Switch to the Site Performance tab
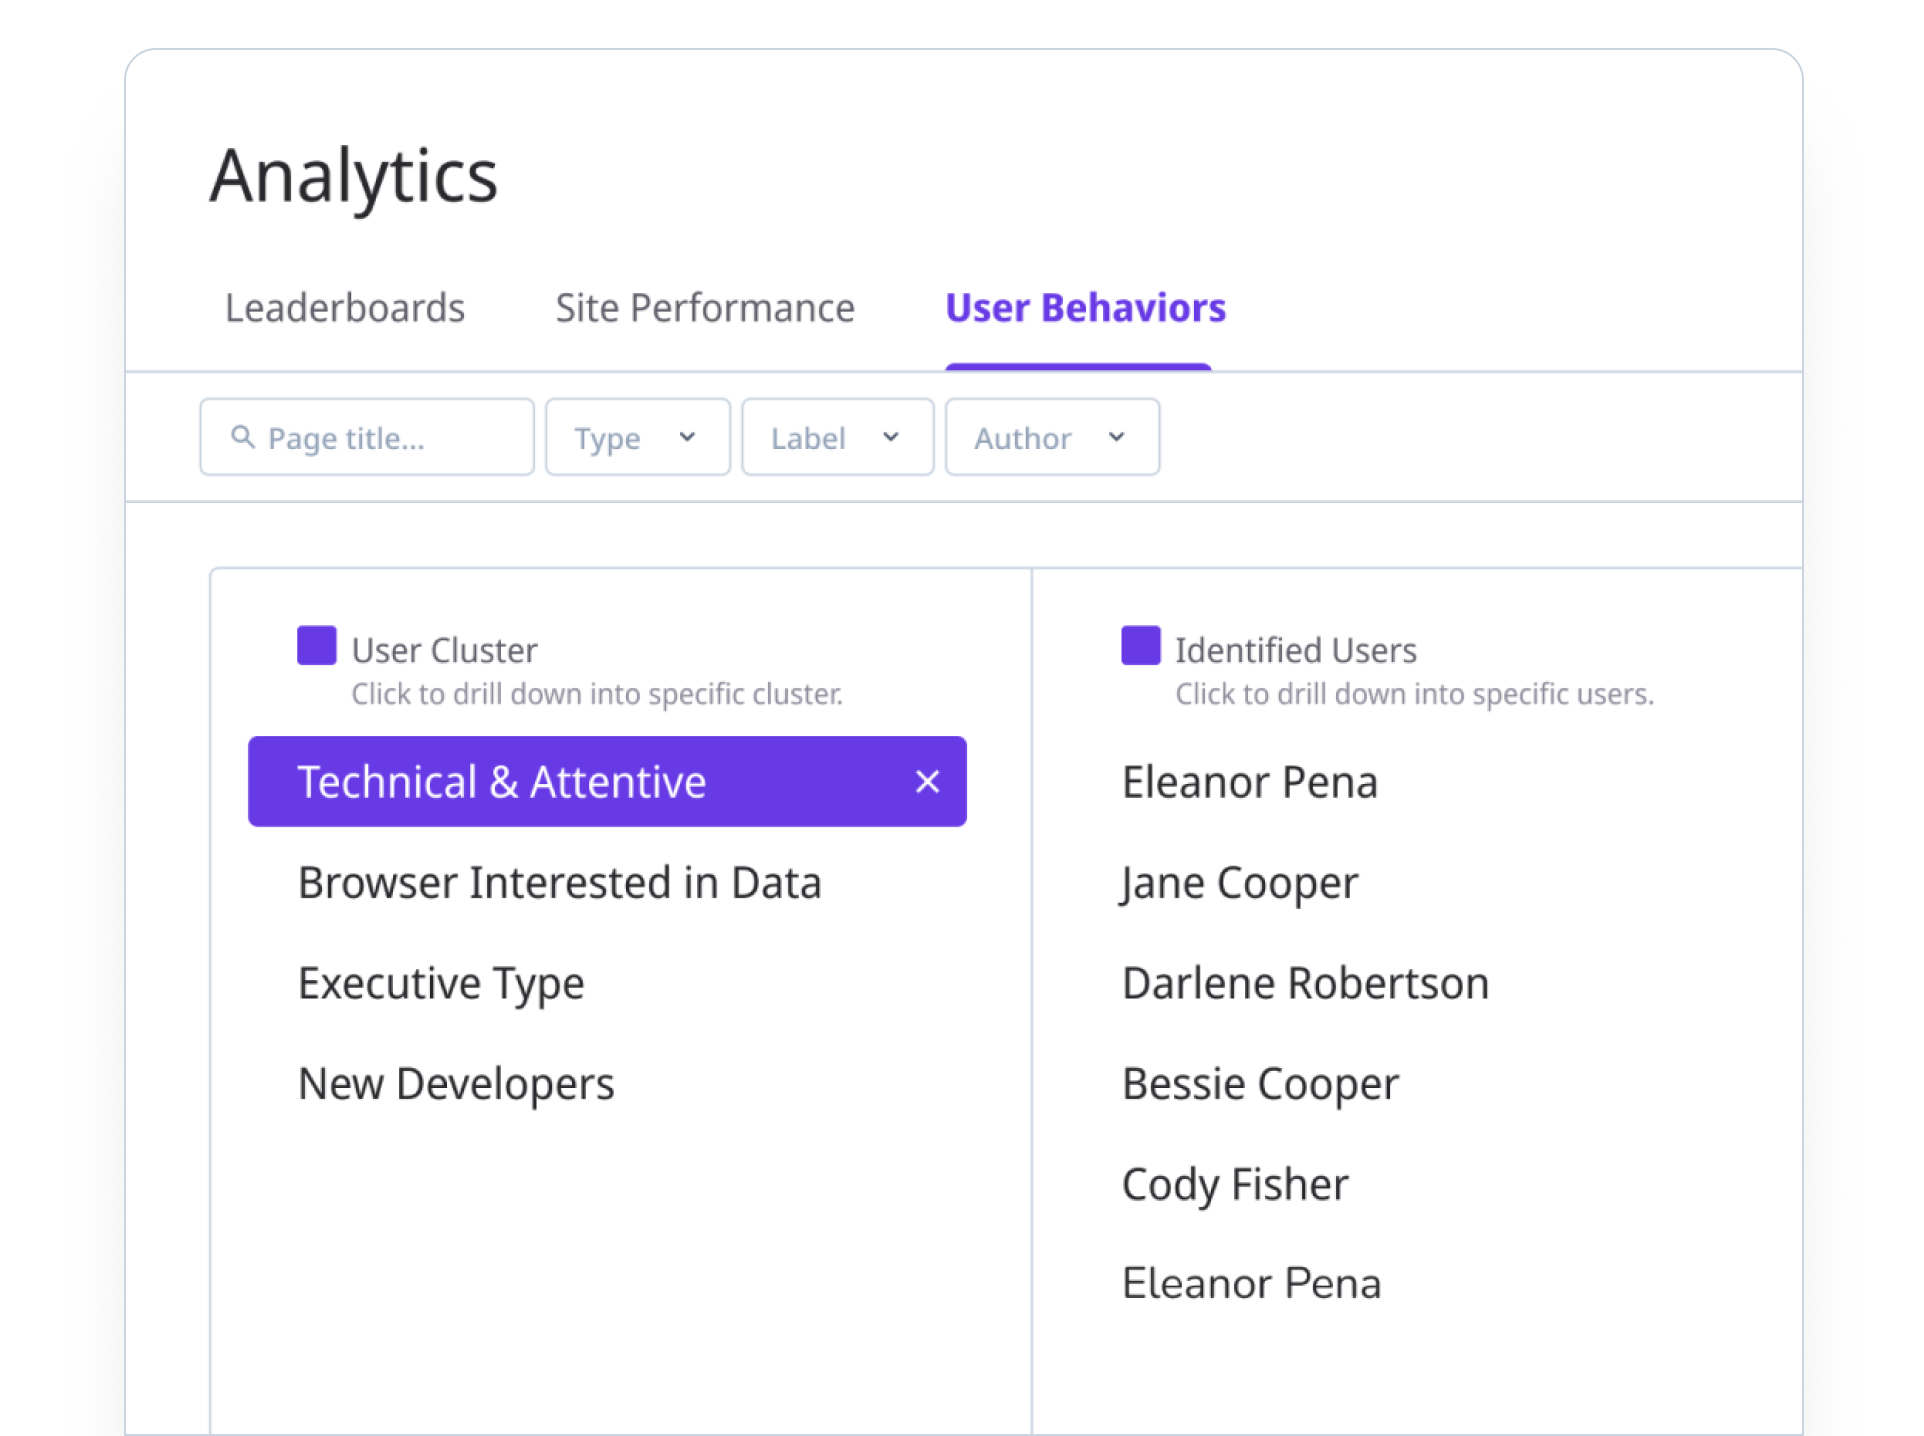This screenshot has height=1436, width=1924. pyautogui.click(x=705, y=308)
